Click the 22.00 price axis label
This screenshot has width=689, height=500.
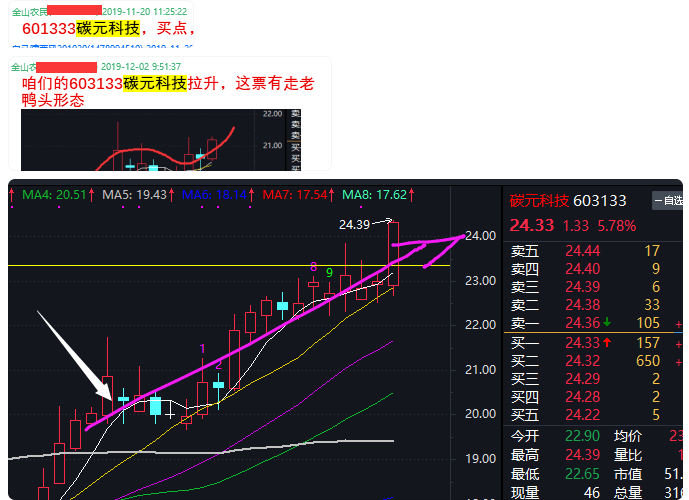click(x=480, y=325)
